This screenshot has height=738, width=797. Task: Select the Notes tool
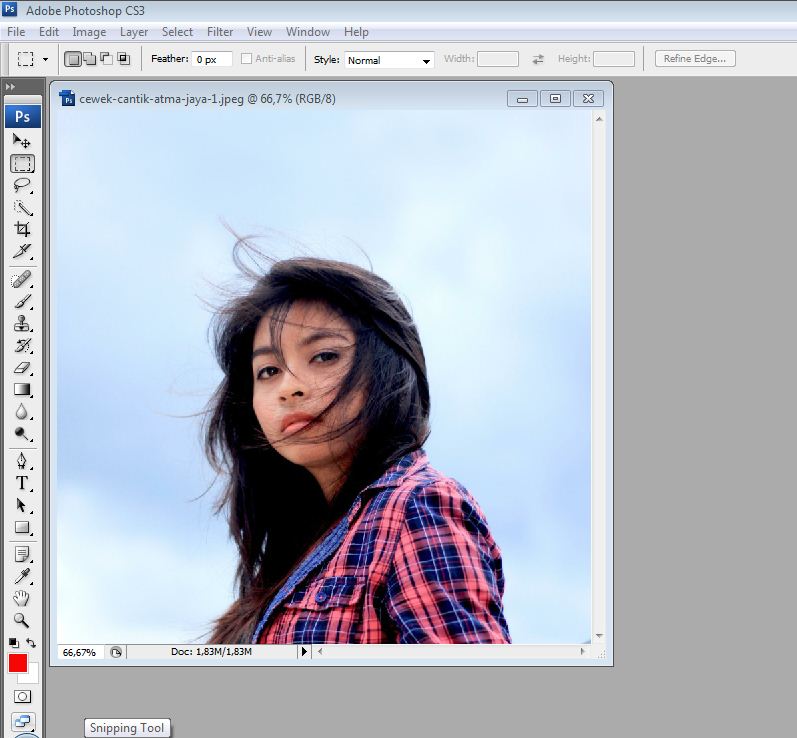click(x=22, y=555)
